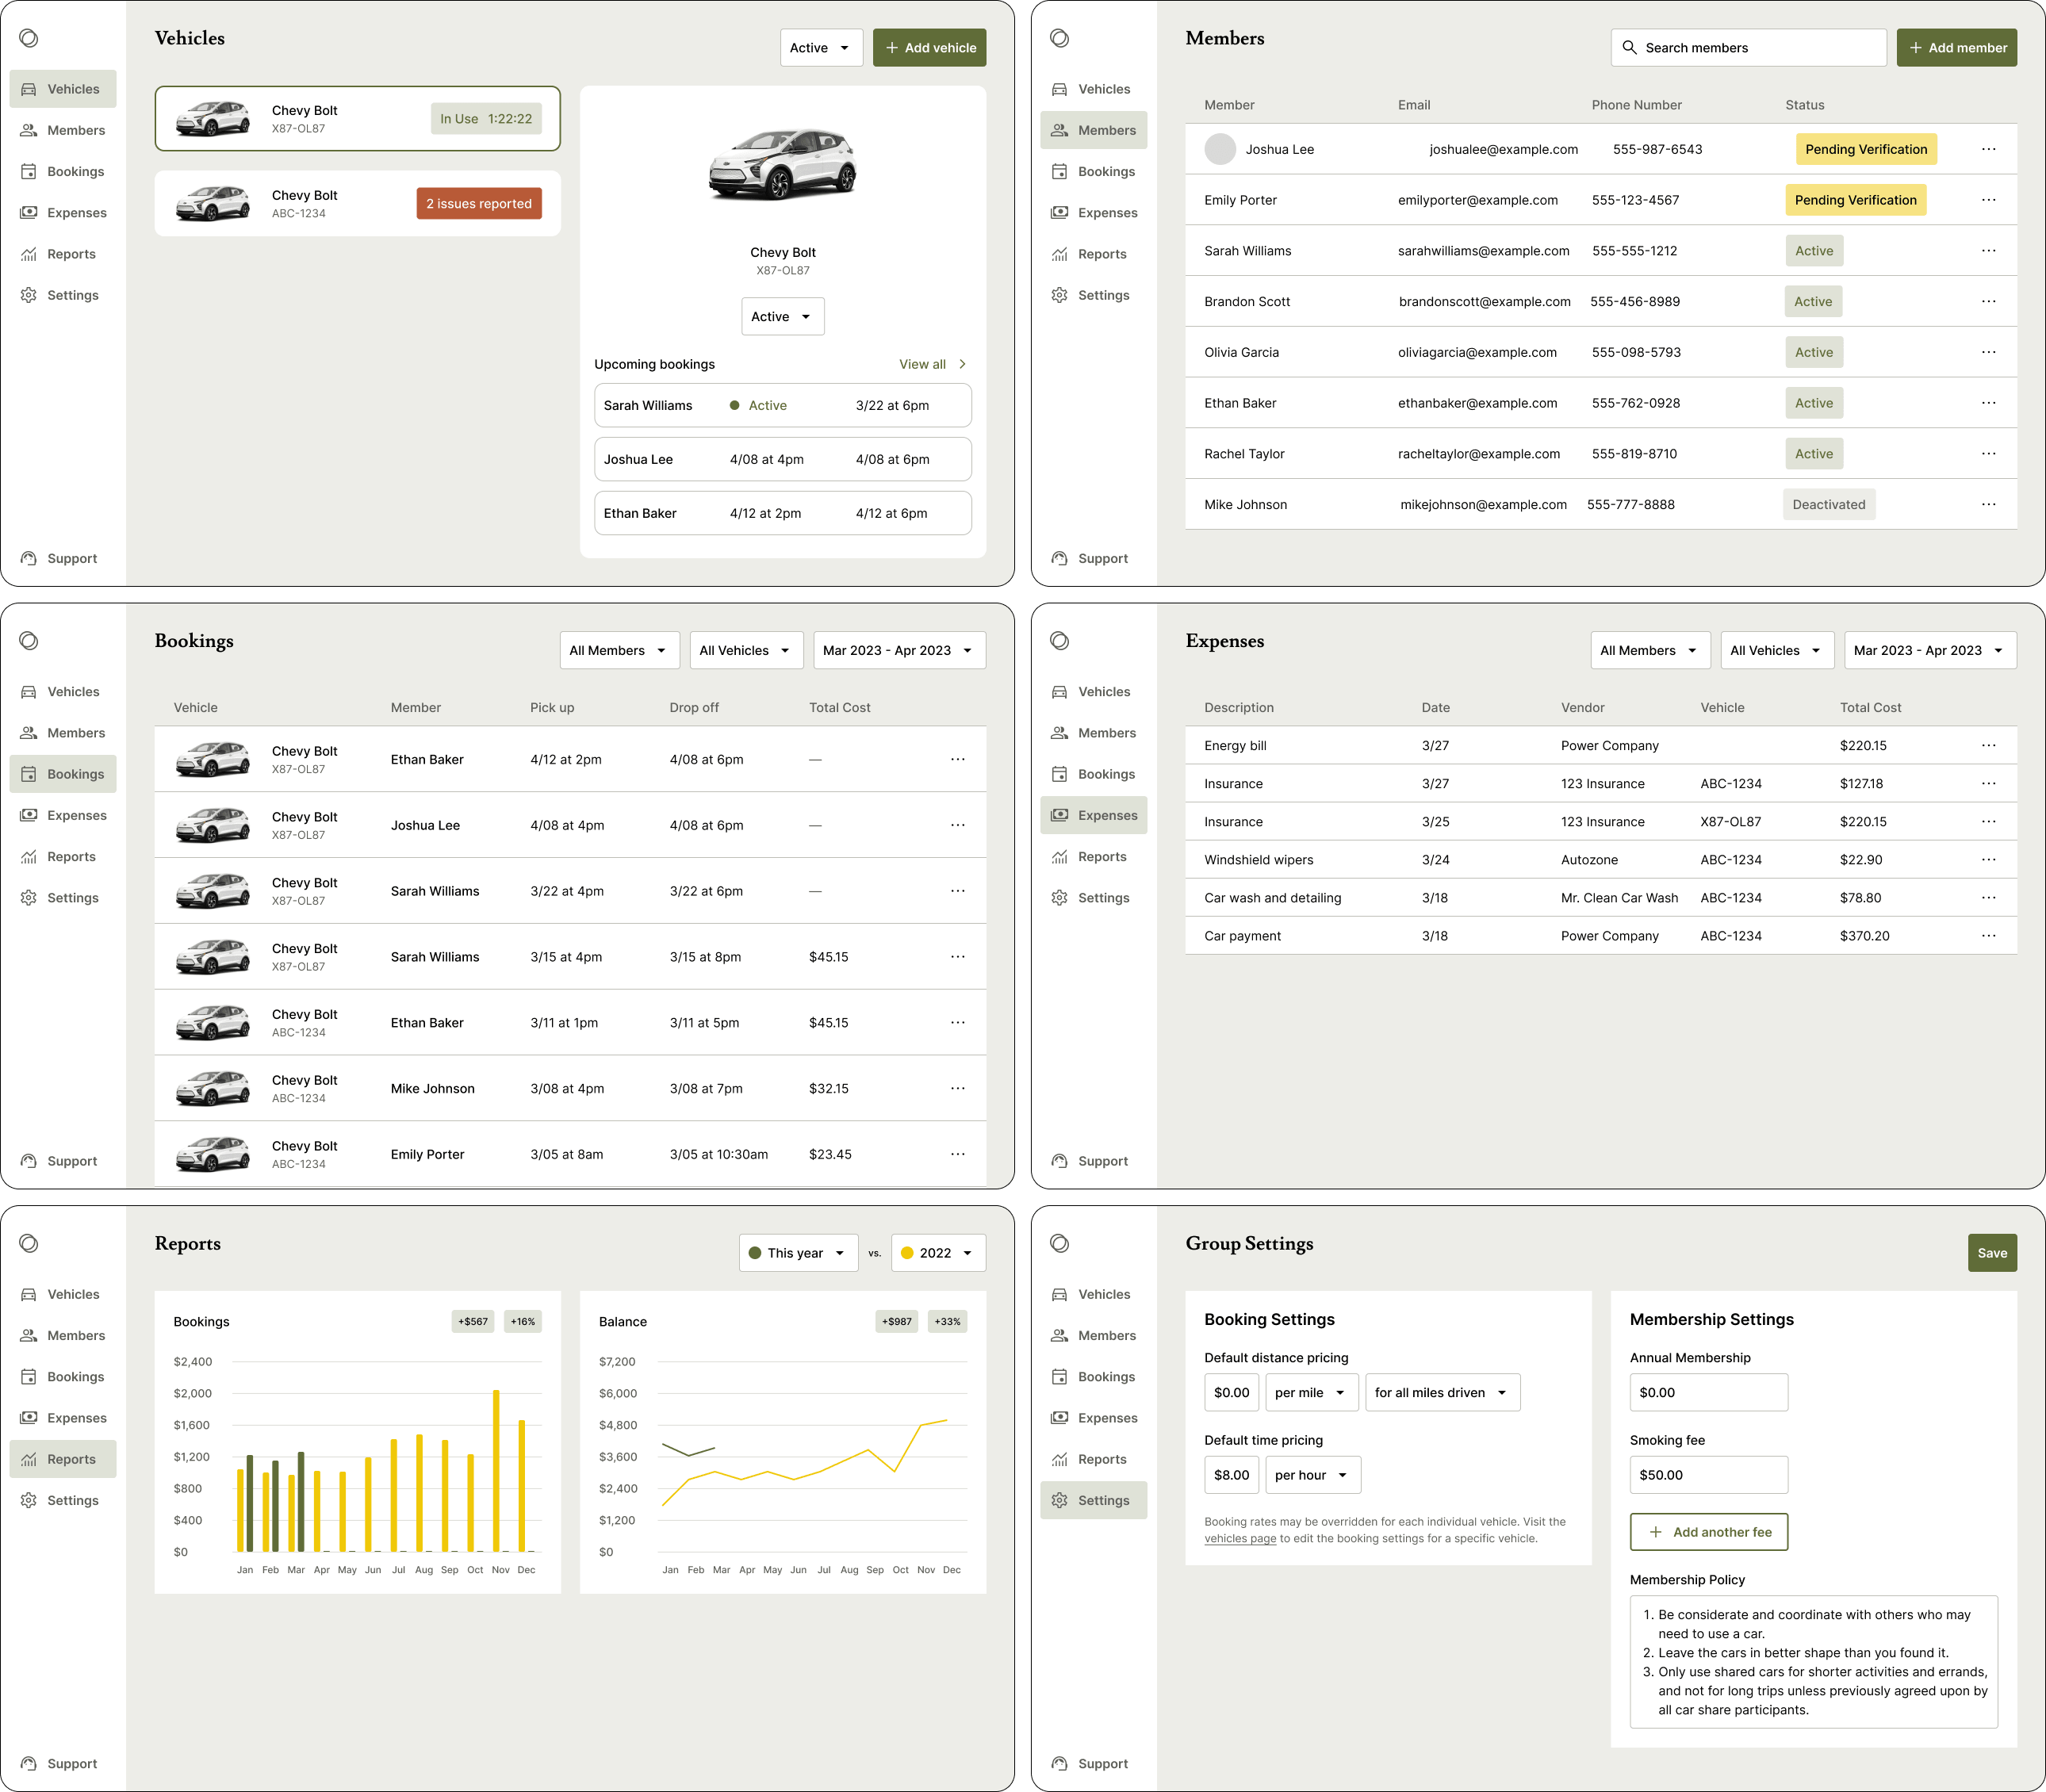The width and height of the screenshot is (2046, 1792).
Task: Go to Bookings in Members panel sidebar
Action: tap(1093, 171)
